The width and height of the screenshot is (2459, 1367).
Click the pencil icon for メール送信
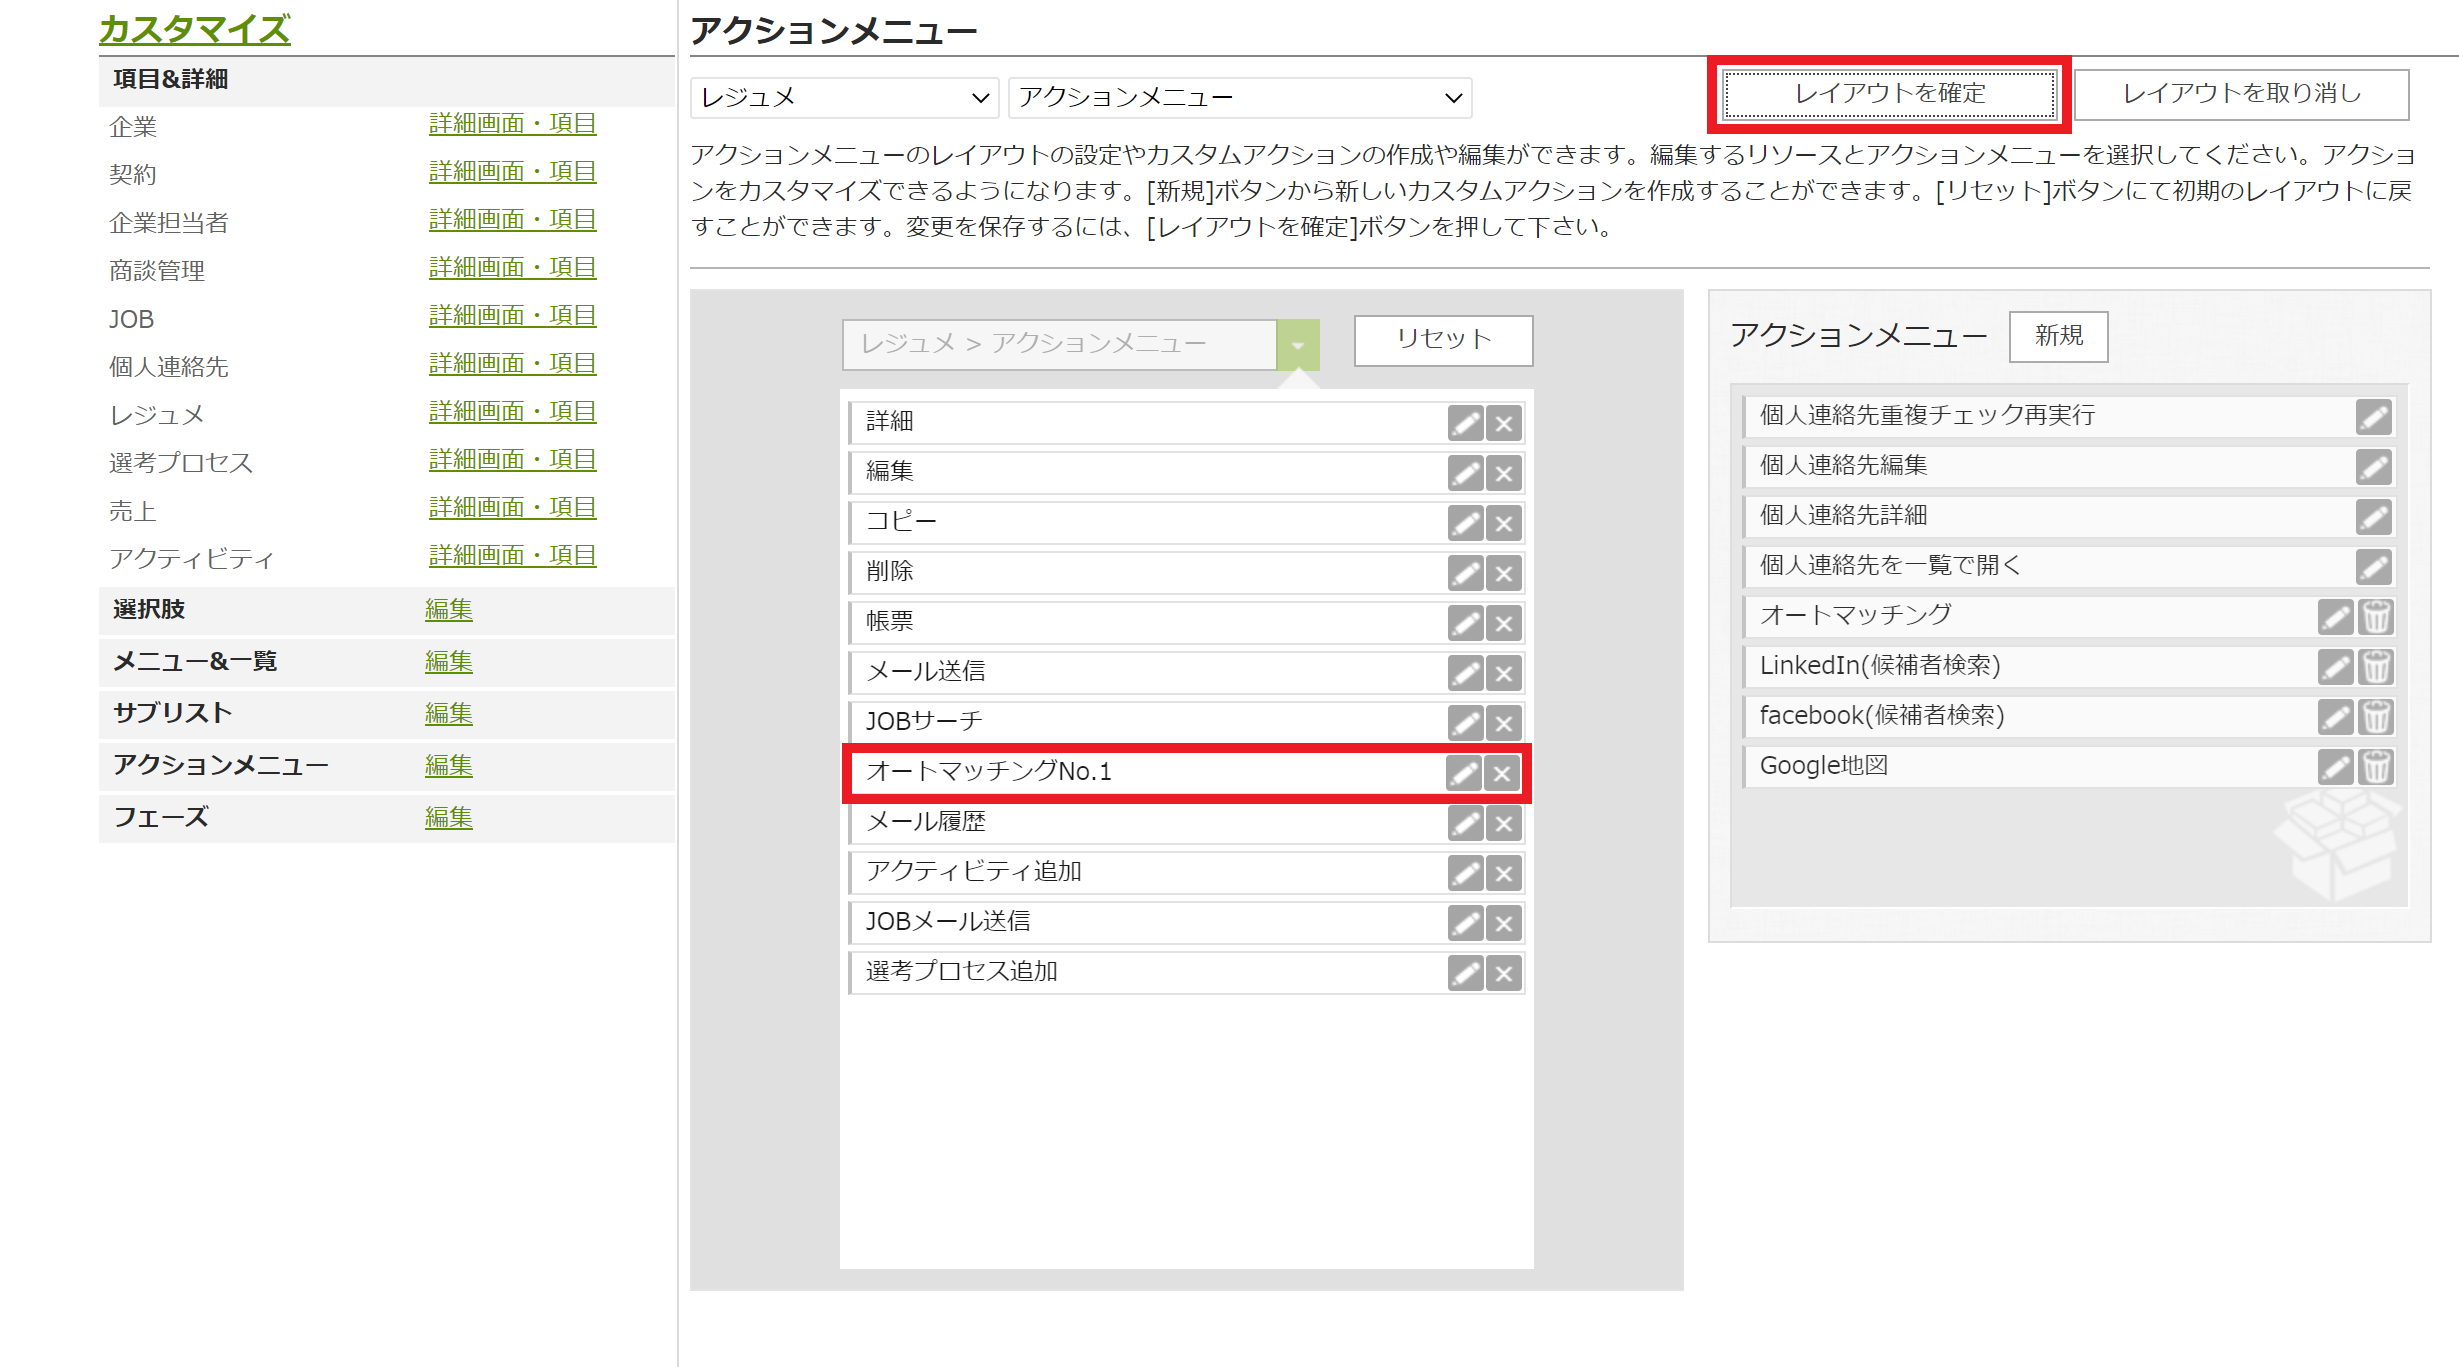coord(1464,672)
